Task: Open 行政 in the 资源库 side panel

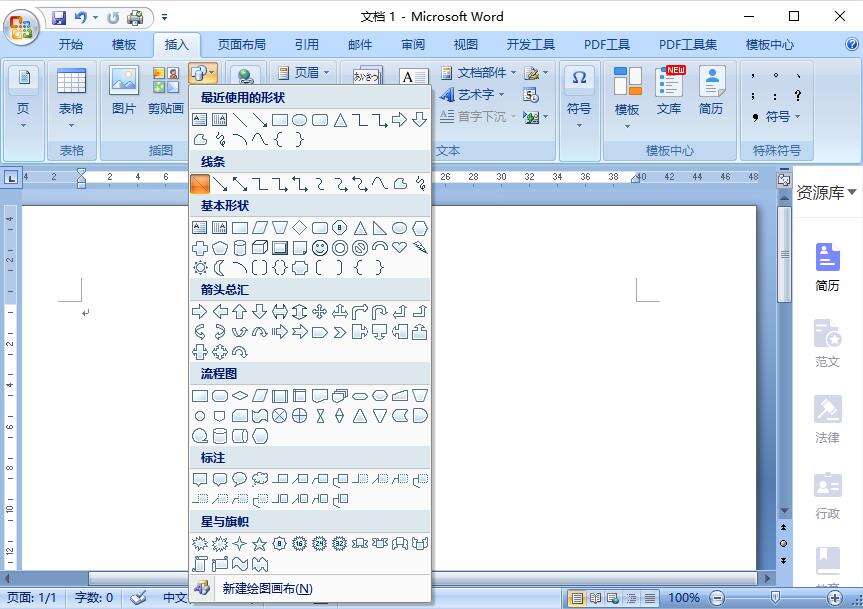Action: pos(827,495)
